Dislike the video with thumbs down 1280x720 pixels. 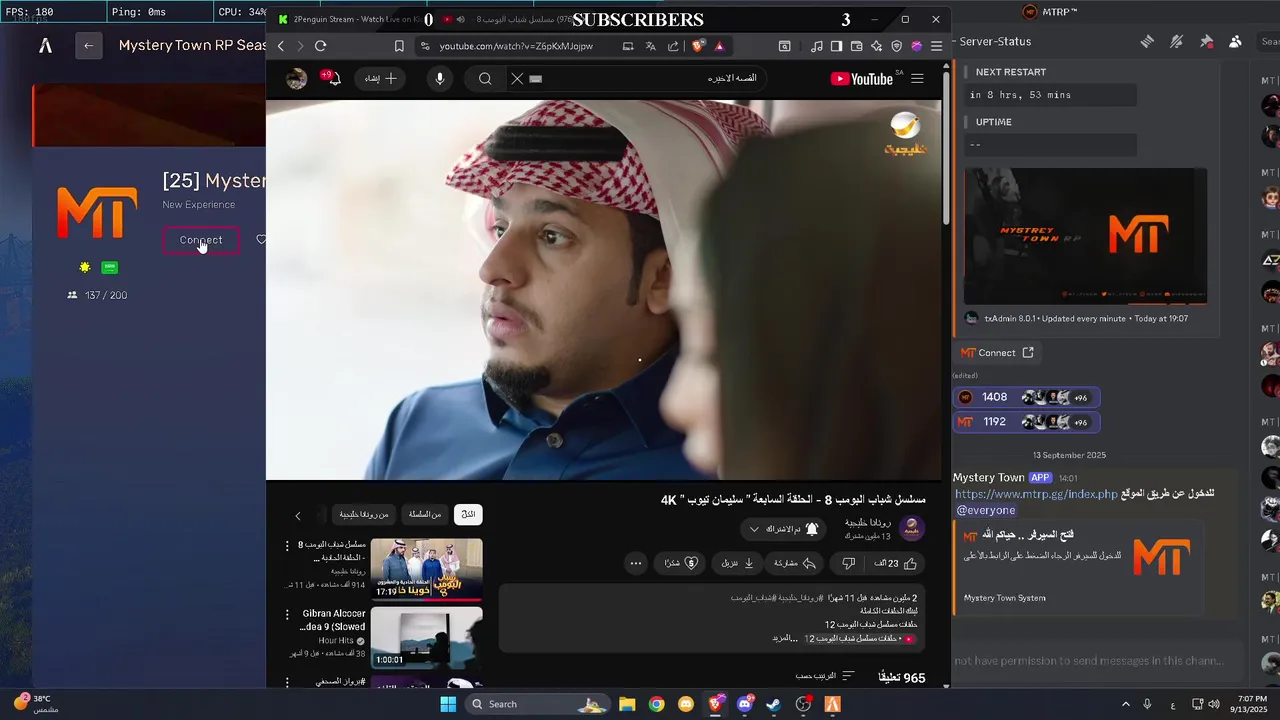point(848,563)
